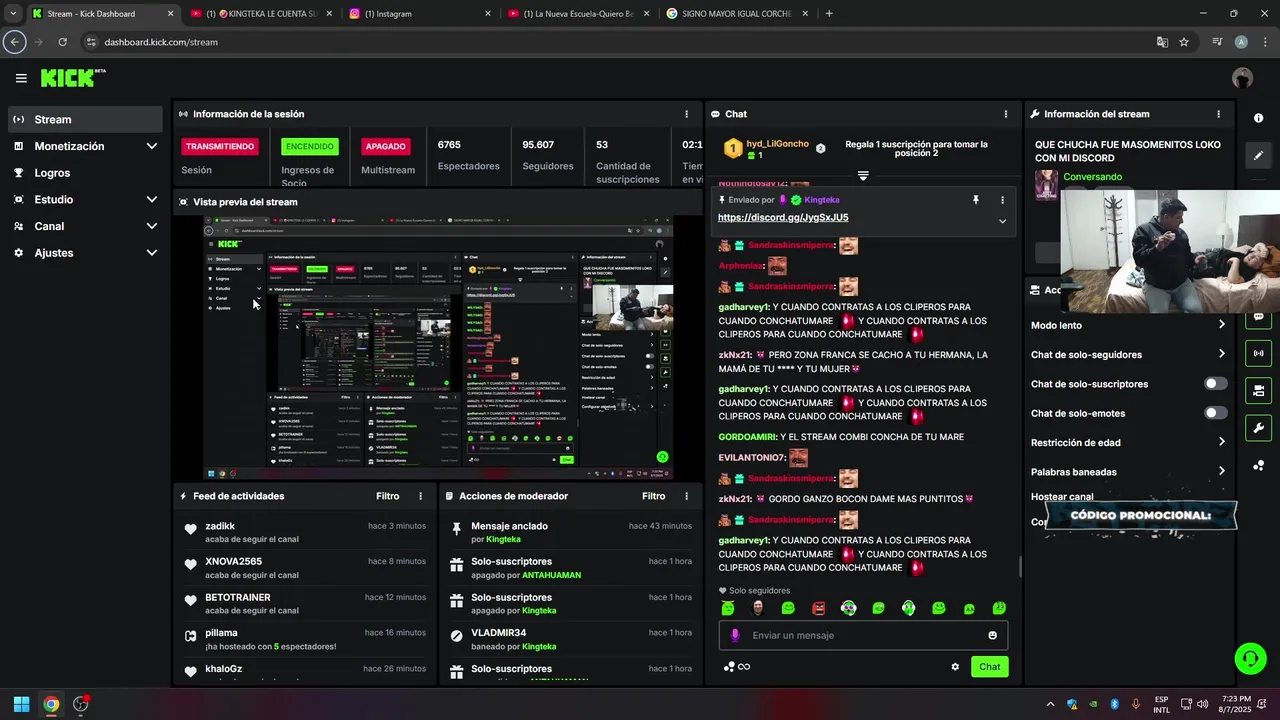The image size is (1280, 720).
Task: Open Acciones de moderador three-dot menu
Action: pyautogui.click(x=686, y=496)
